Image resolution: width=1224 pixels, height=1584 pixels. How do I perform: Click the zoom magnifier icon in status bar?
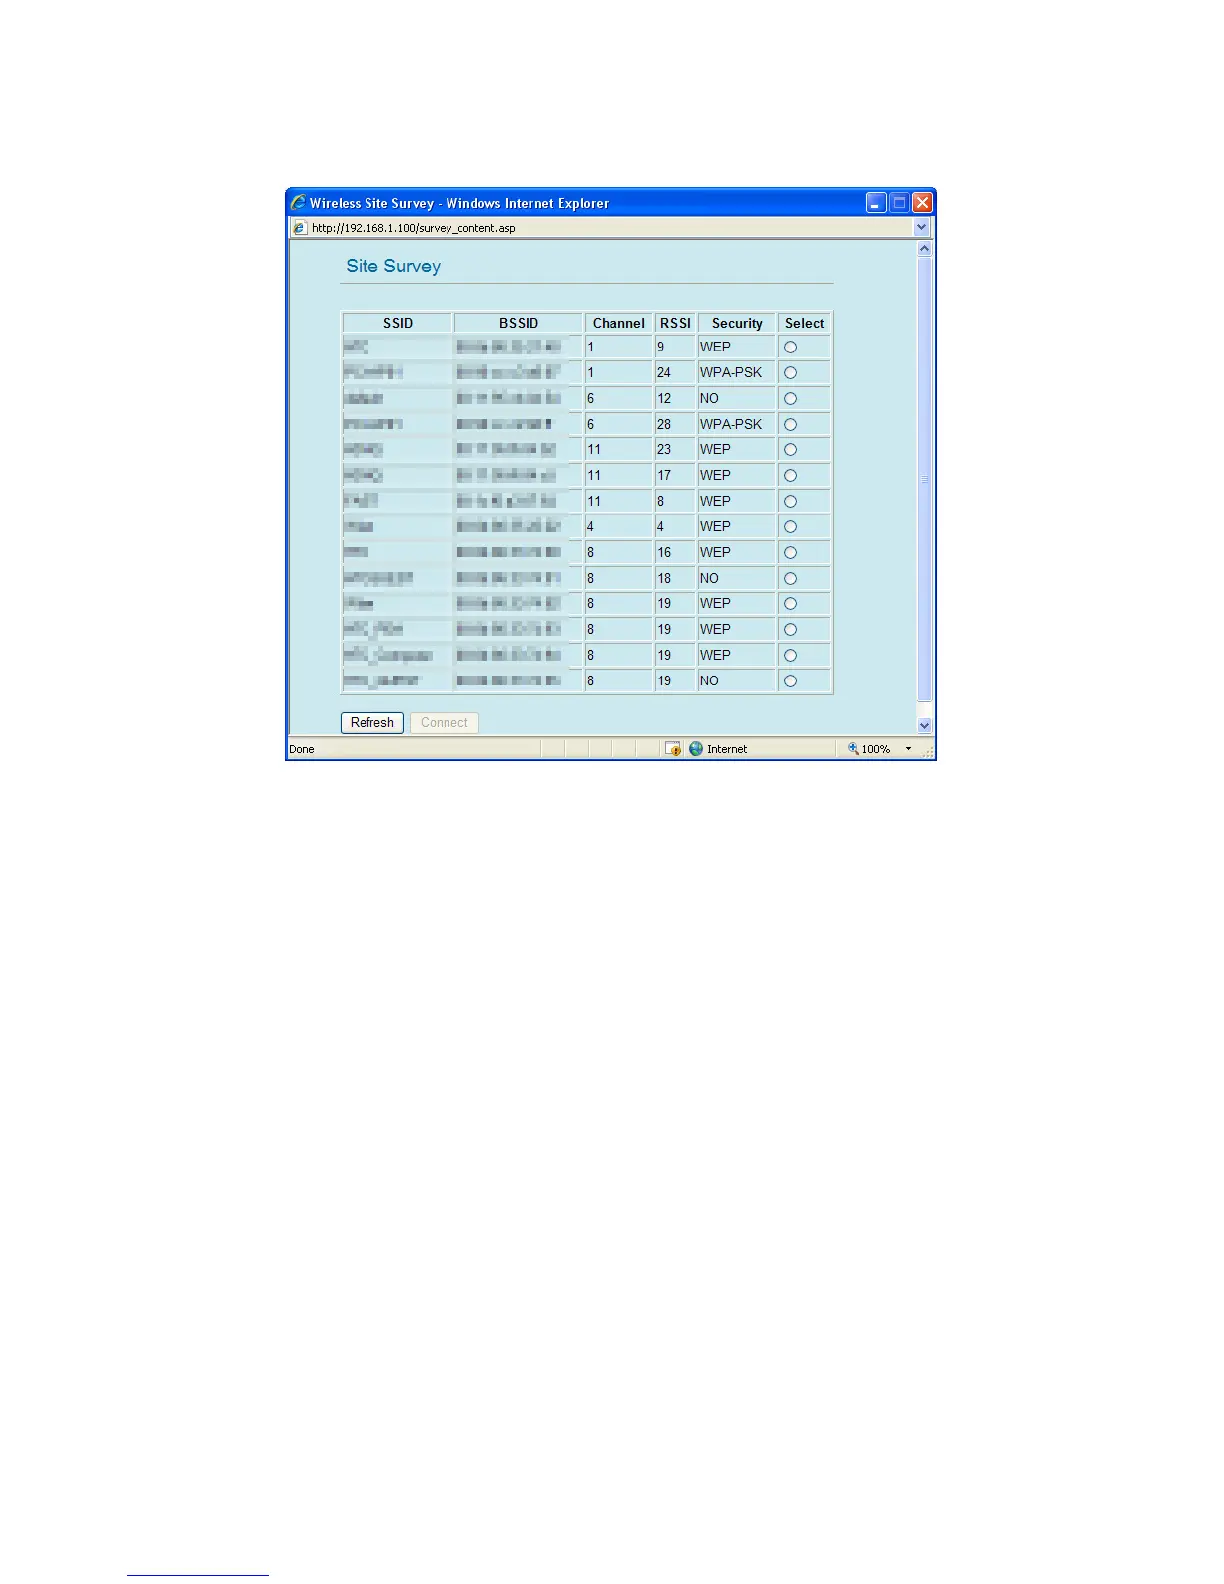coord(853,749)
